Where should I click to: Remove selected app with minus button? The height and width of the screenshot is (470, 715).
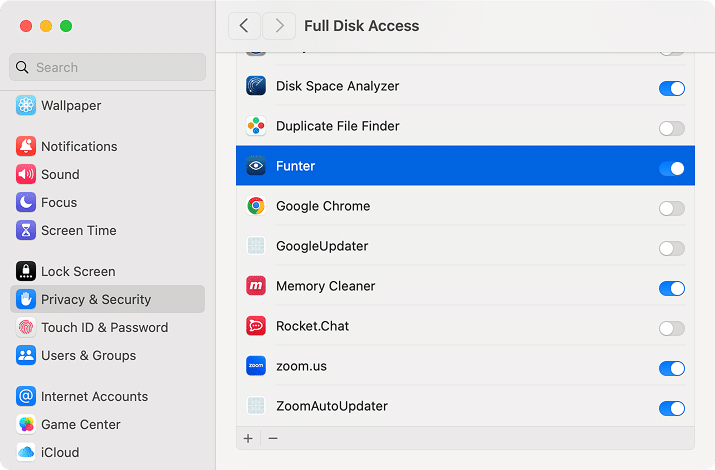click(273, 439)
